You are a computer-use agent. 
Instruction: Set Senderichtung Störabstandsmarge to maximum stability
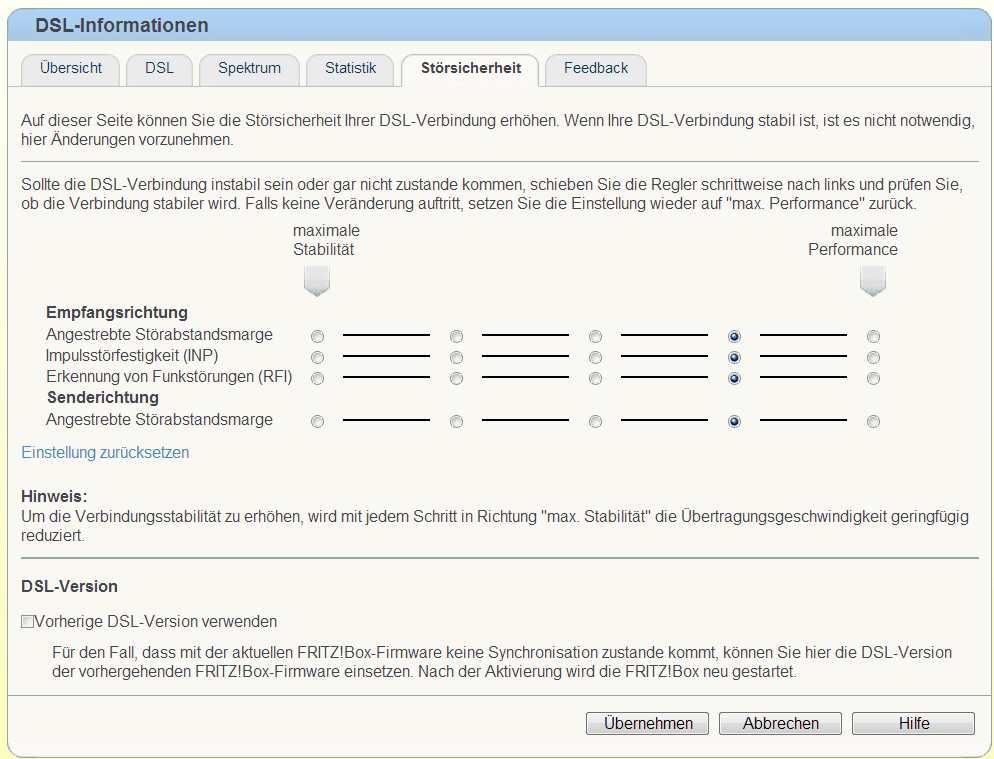[318, 422]
